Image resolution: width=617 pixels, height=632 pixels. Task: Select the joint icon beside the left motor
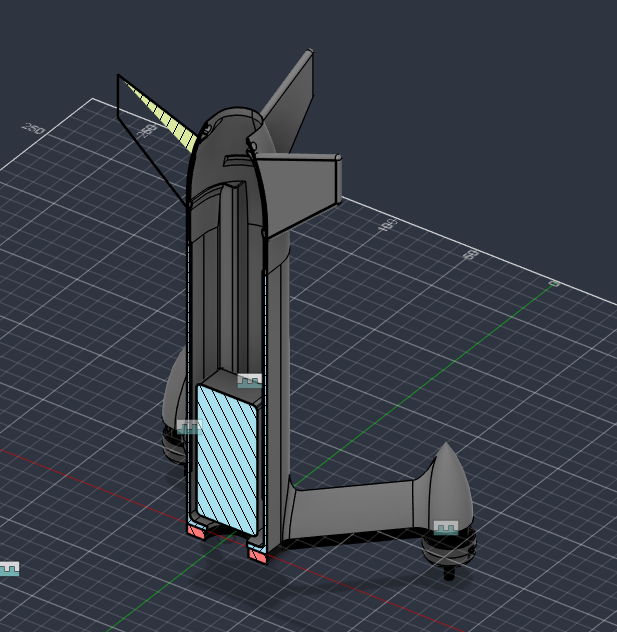189,427
